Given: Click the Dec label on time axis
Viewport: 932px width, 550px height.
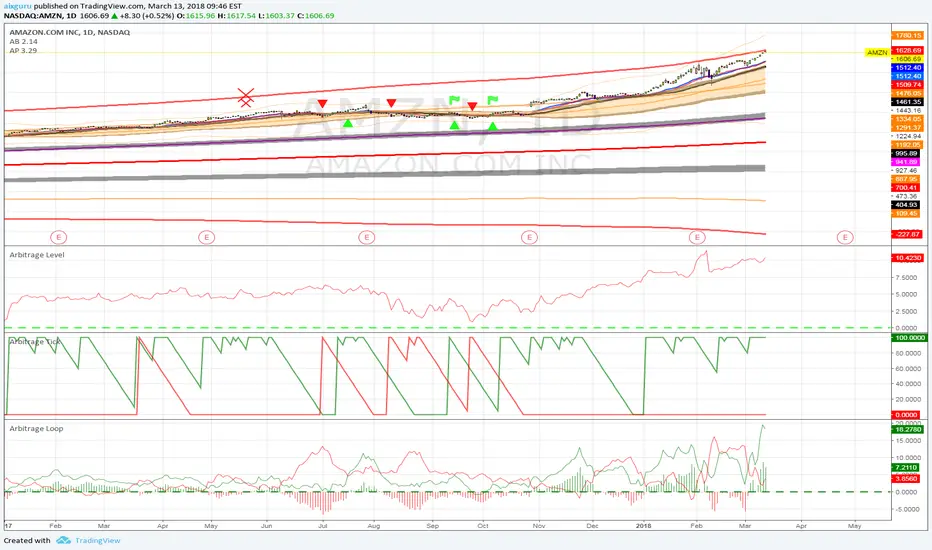Looking at the screenshot, I should pos(592,526).
